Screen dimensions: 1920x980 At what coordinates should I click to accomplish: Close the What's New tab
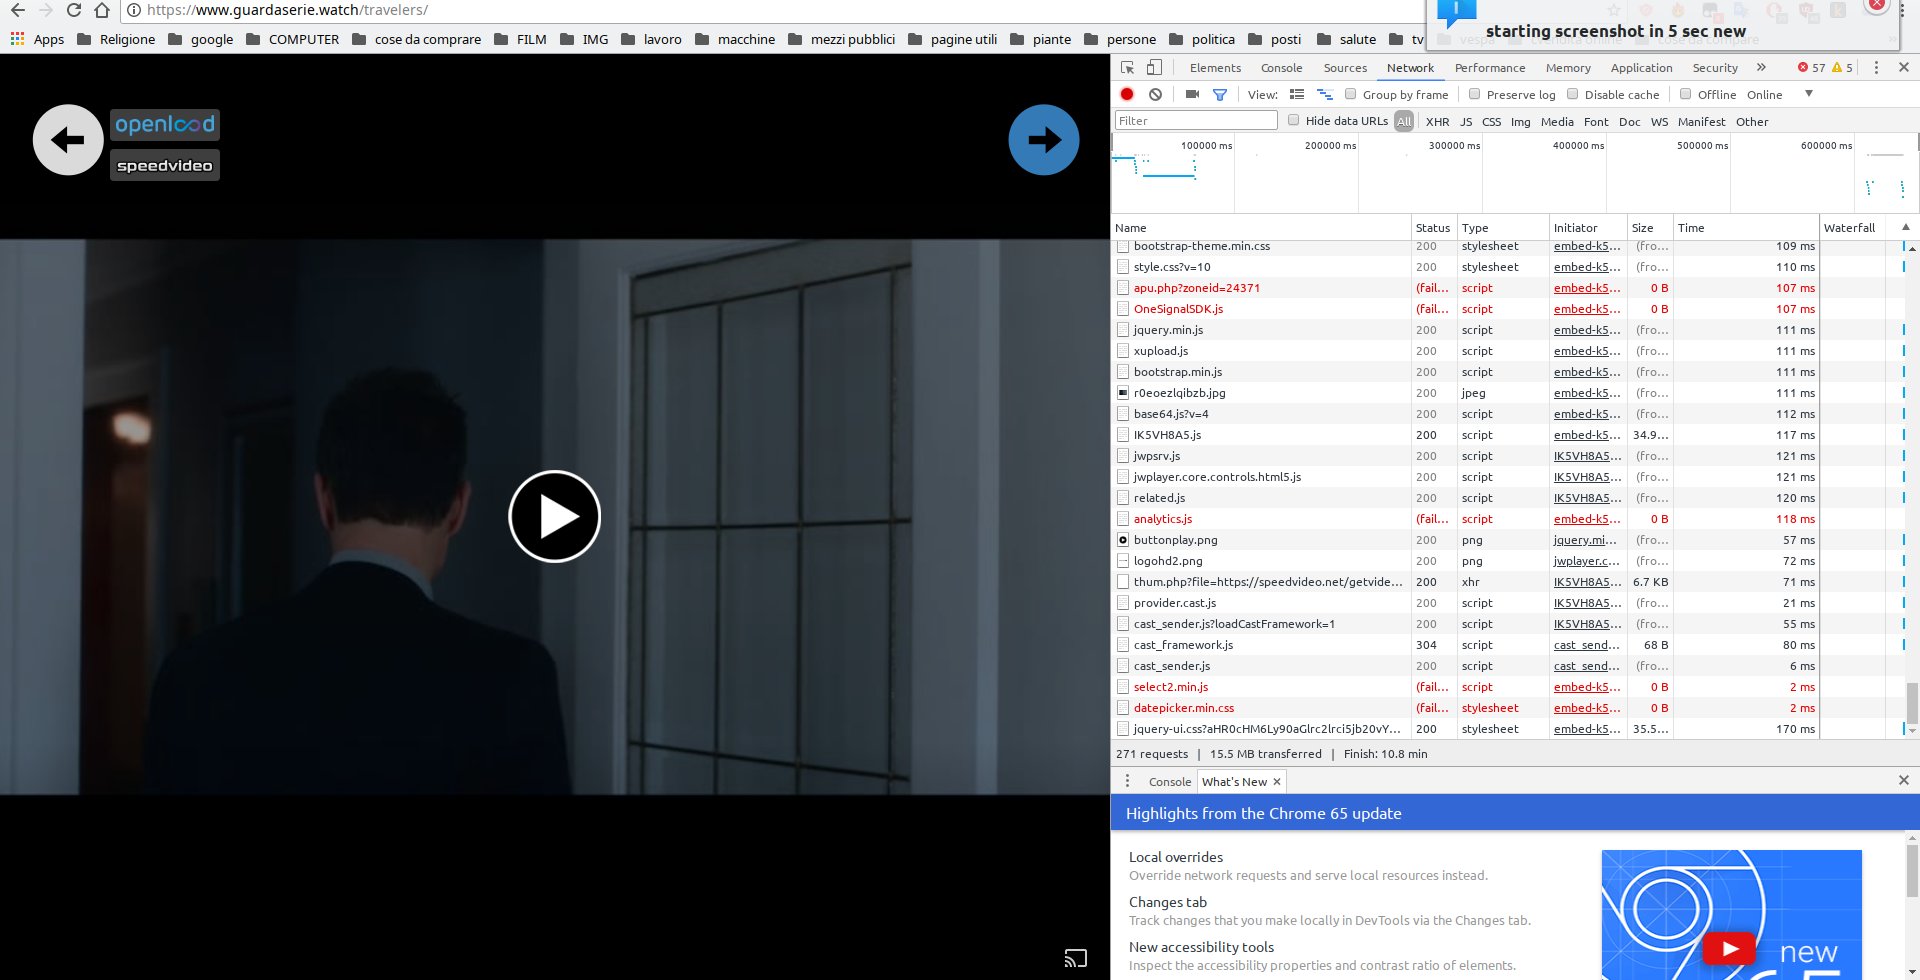(1277, 782)
